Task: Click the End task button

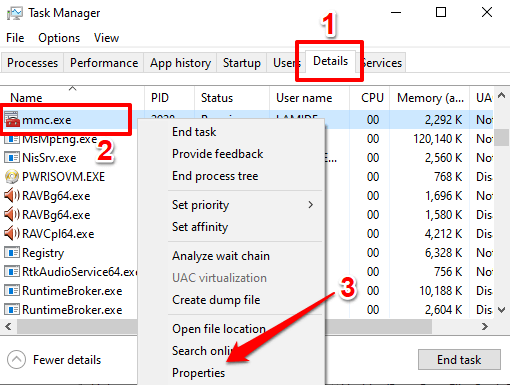Action: click(459, 360)
